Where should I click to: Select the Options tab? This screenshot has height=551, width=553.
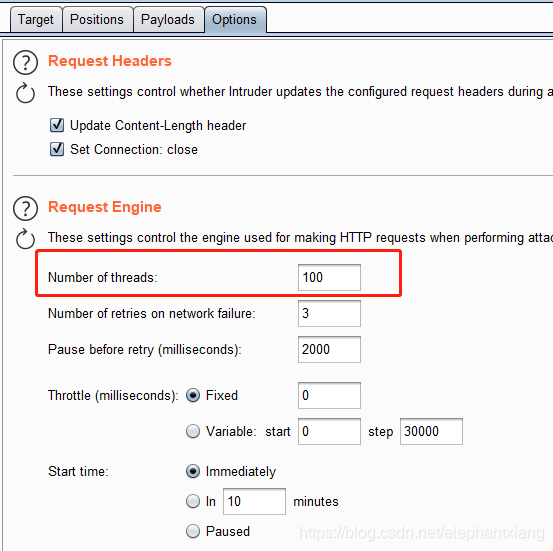point(235,20)
